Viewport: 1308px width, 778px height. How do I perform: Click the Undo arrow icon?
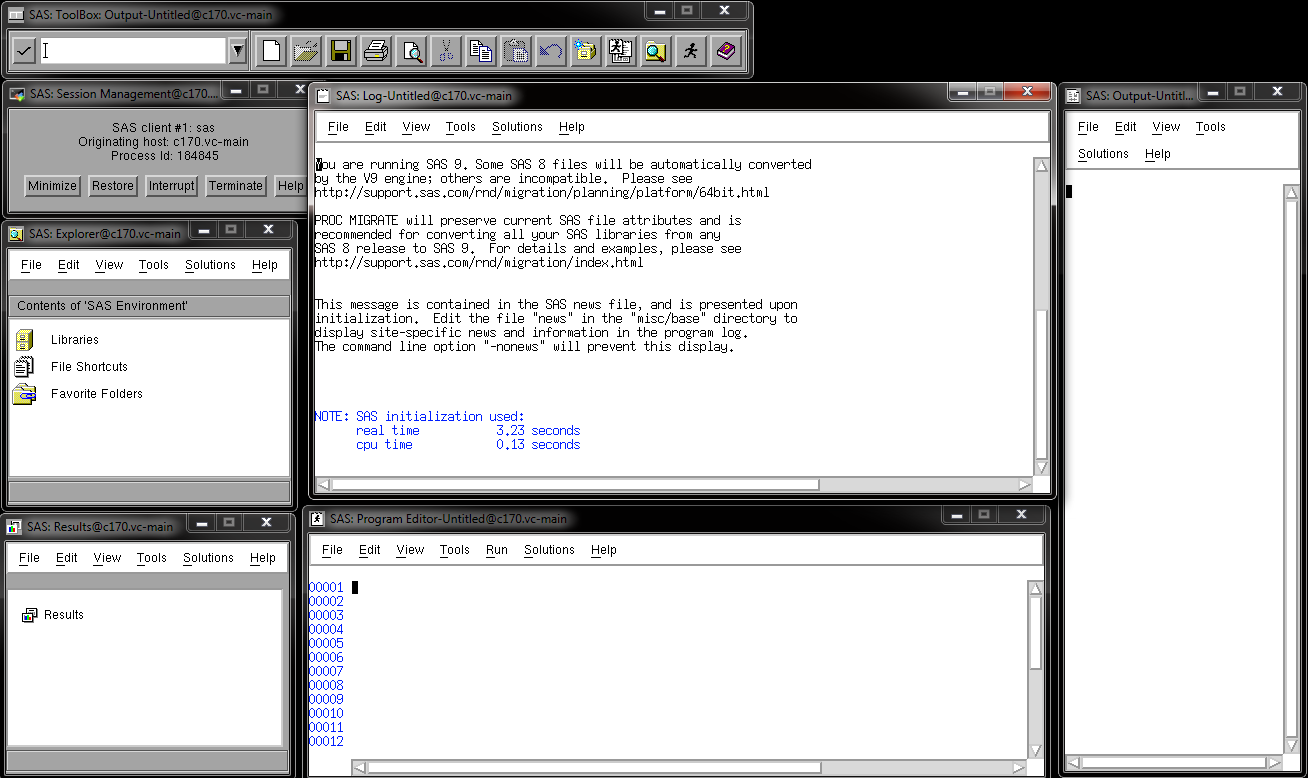pos(550,51)
